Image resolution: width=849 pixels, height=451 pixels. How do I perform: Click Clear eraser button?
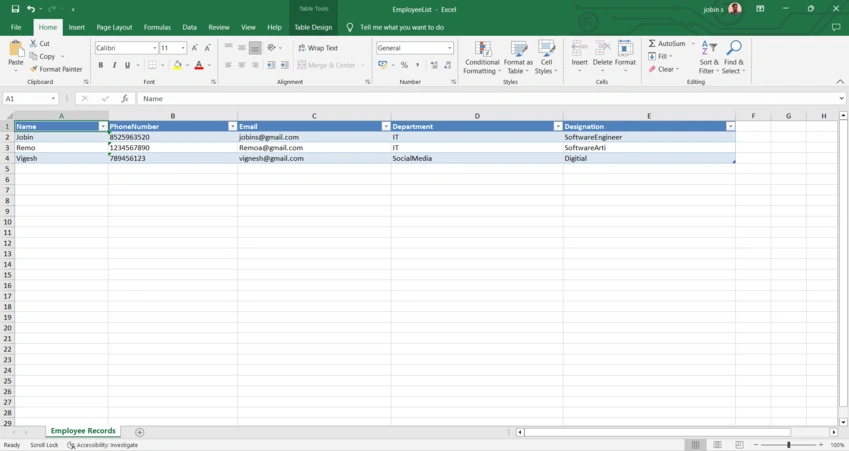click(x=664, y=69)
